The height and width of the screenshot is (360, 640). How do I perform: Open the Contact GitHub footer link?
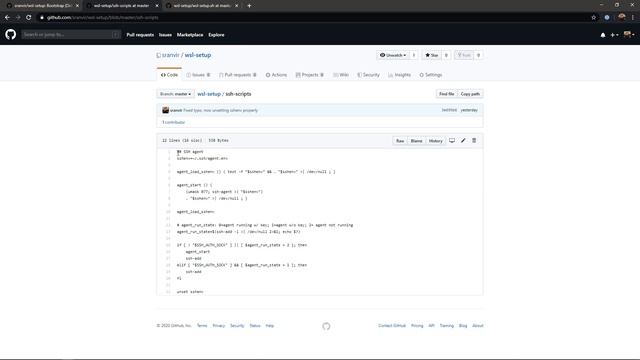392,326
